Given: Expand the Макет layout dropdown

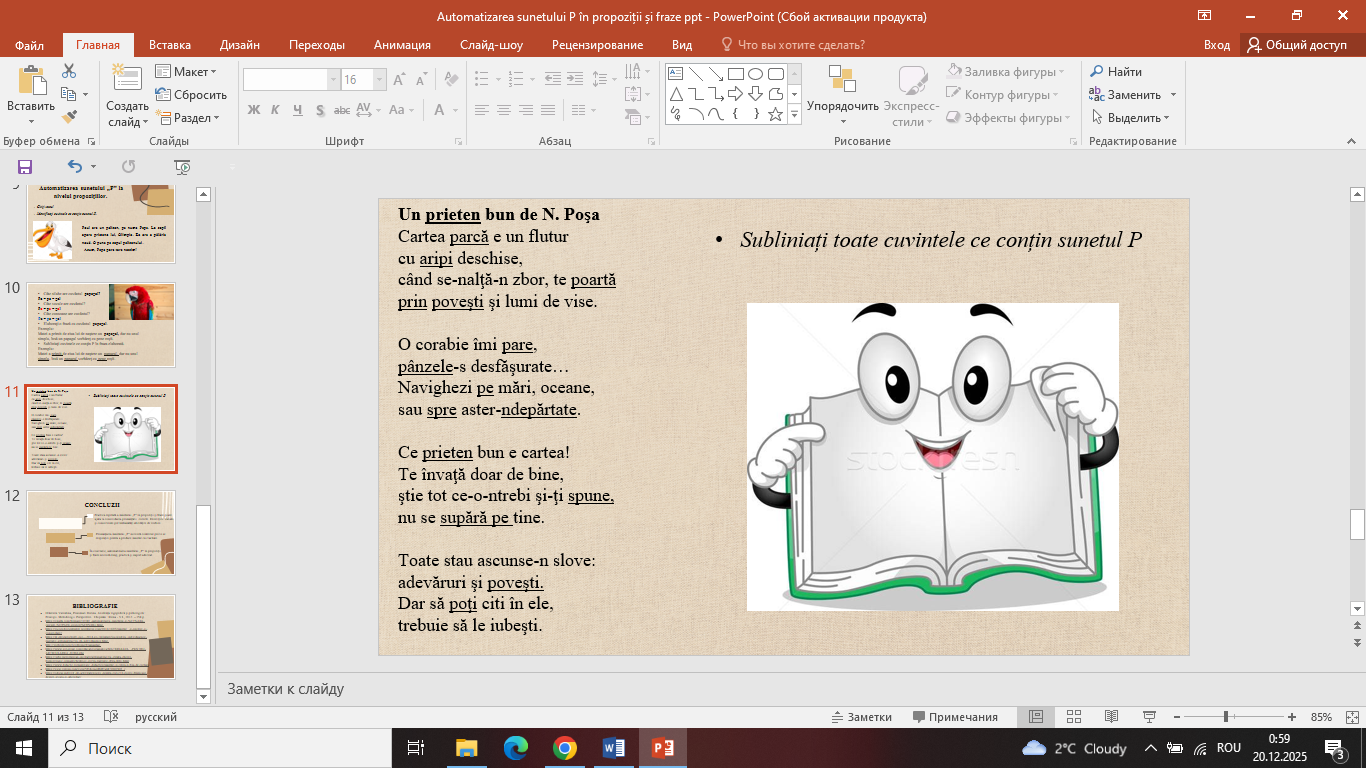Looking at the screenshot, I should click(x=186, y=72).
